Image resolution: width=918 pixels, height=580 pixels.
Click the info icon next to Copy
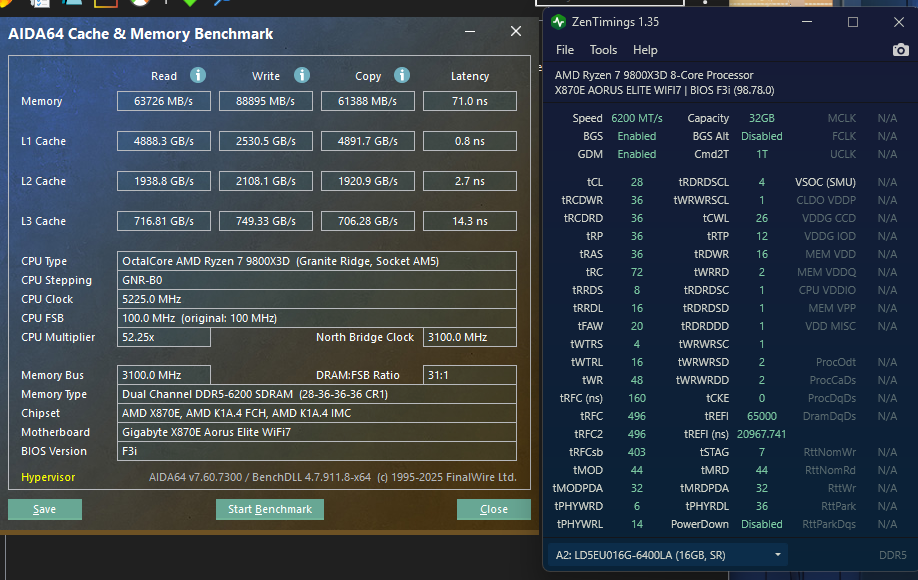(x=402, y=75)
